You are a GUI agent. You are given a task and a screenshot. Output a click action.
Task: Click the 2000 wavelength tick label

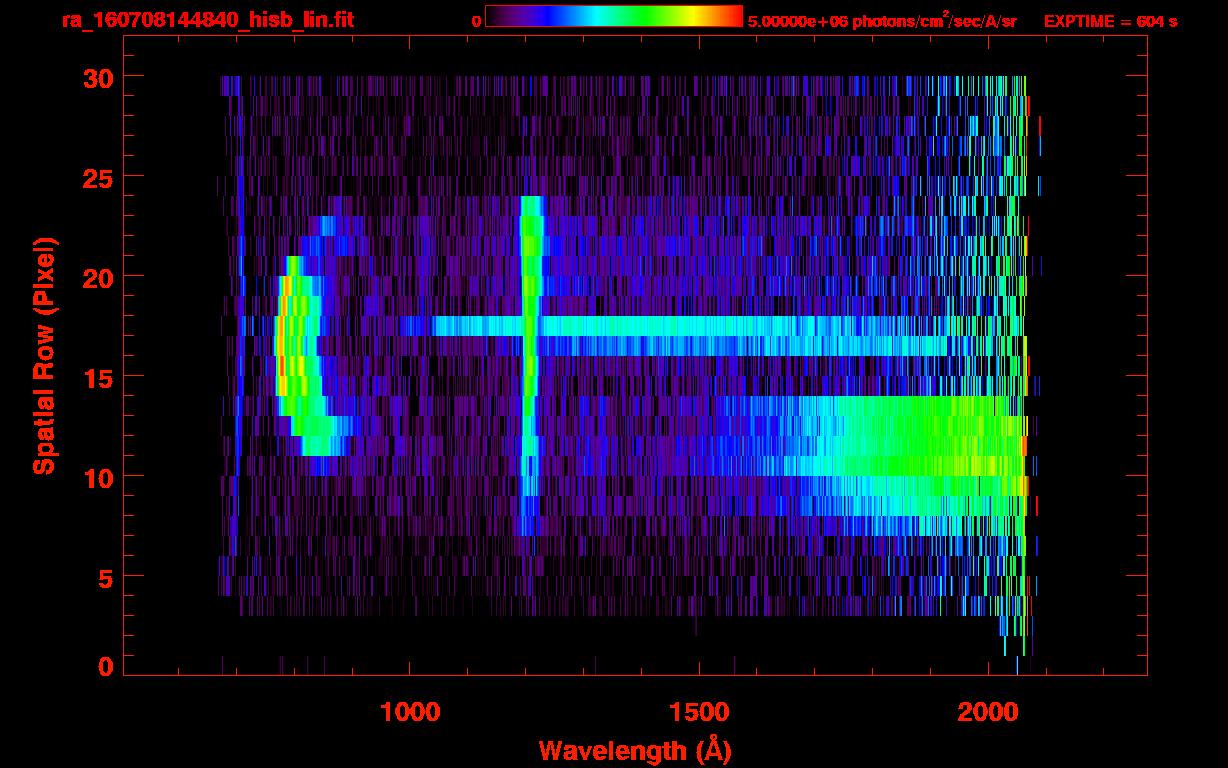pos(988,712)
